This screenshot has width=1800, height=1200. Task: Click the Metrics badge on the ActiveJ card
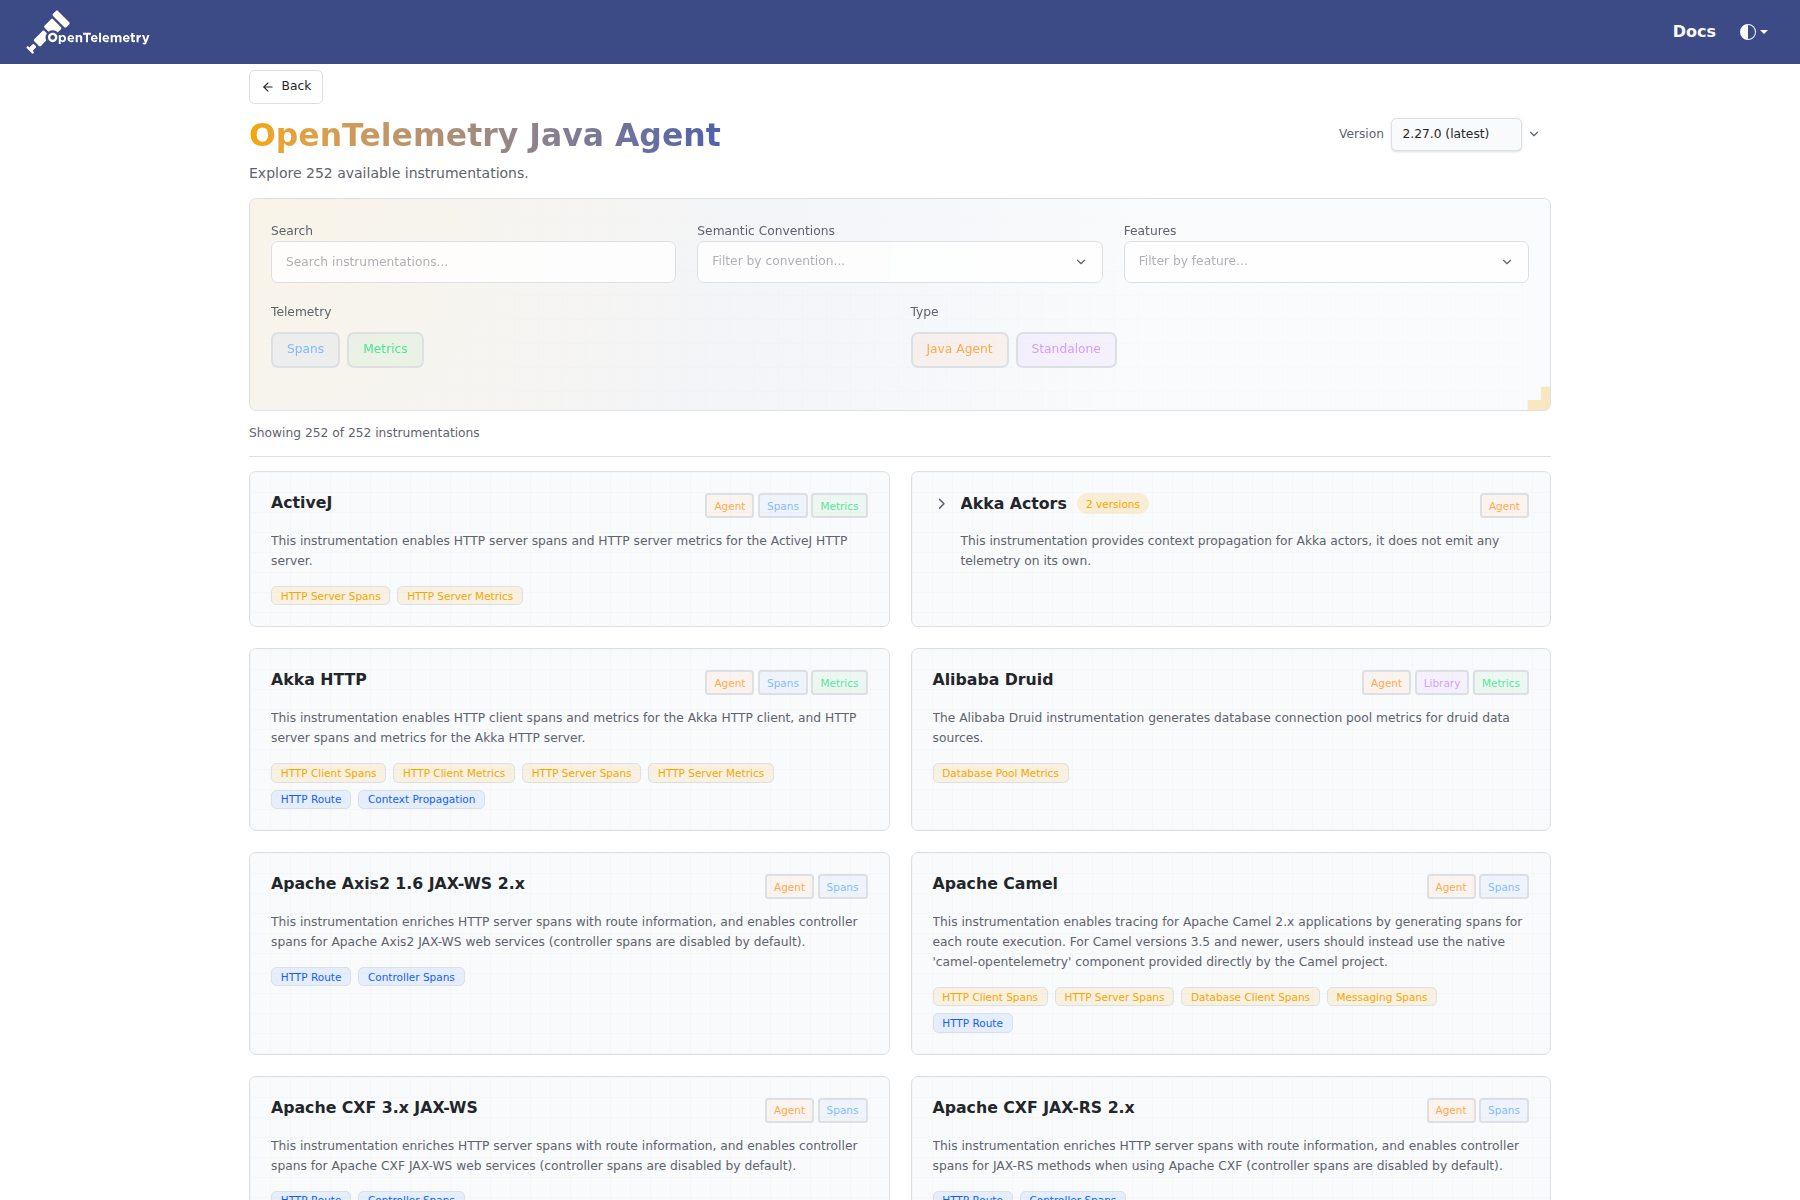click(x=839, y=506)
